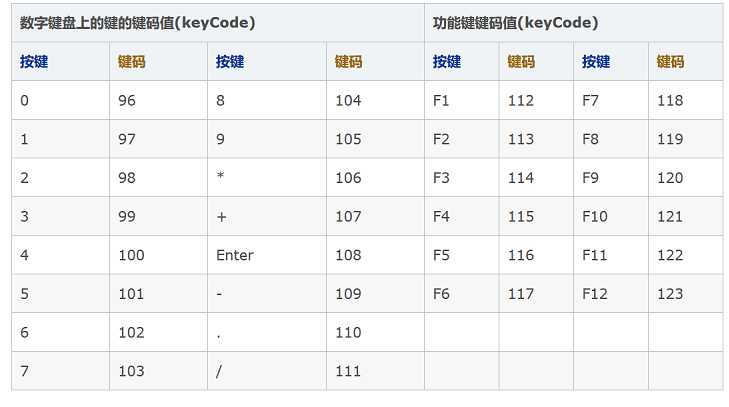The image size is (729, 407).
Task: Click the keycode 112 cell
Action: (520, 100)
